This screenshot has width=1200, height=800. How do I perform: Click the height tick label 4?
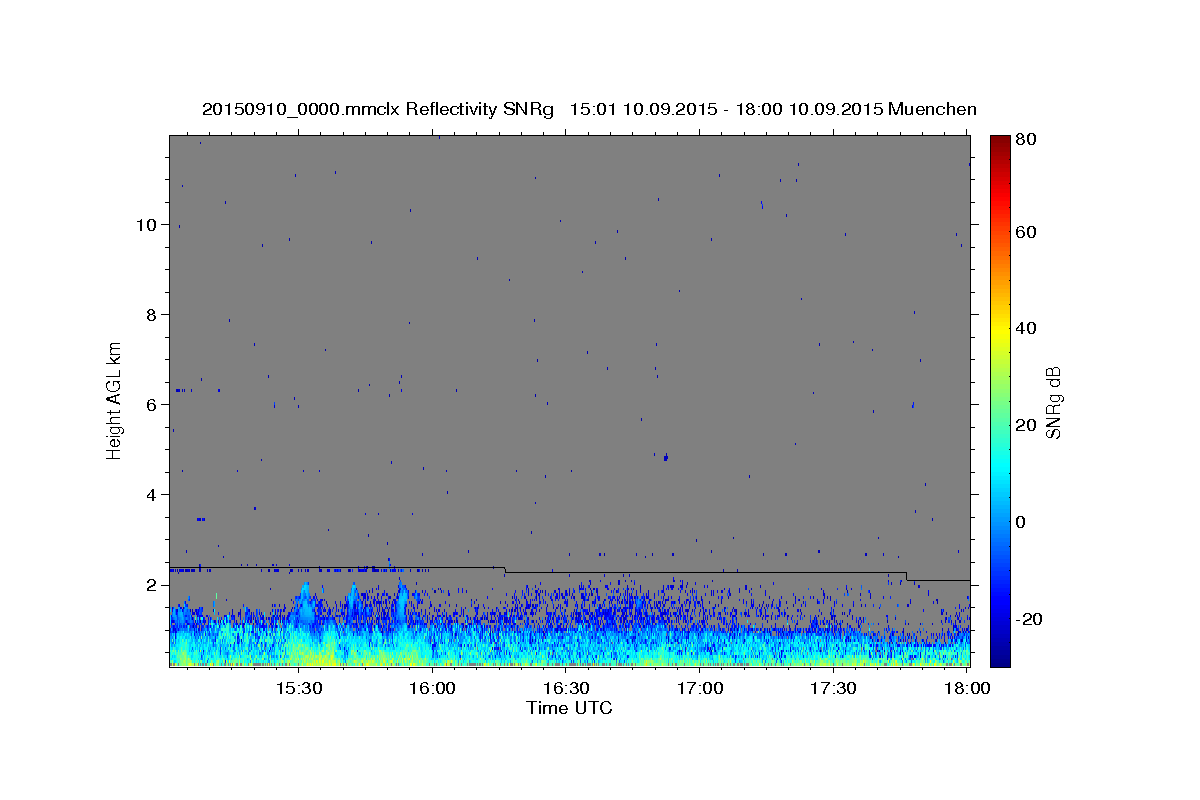[x=152, y=495]
